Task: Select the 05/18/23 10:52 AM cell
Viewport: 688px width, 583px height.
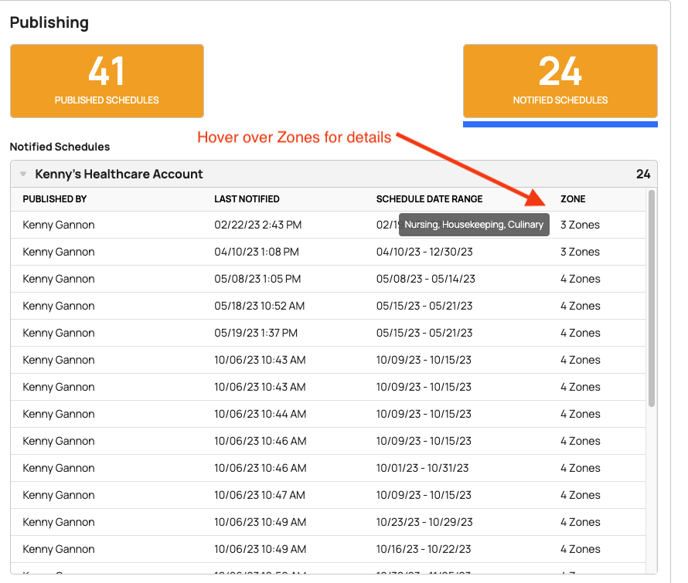Action: (x=259, y=306)
